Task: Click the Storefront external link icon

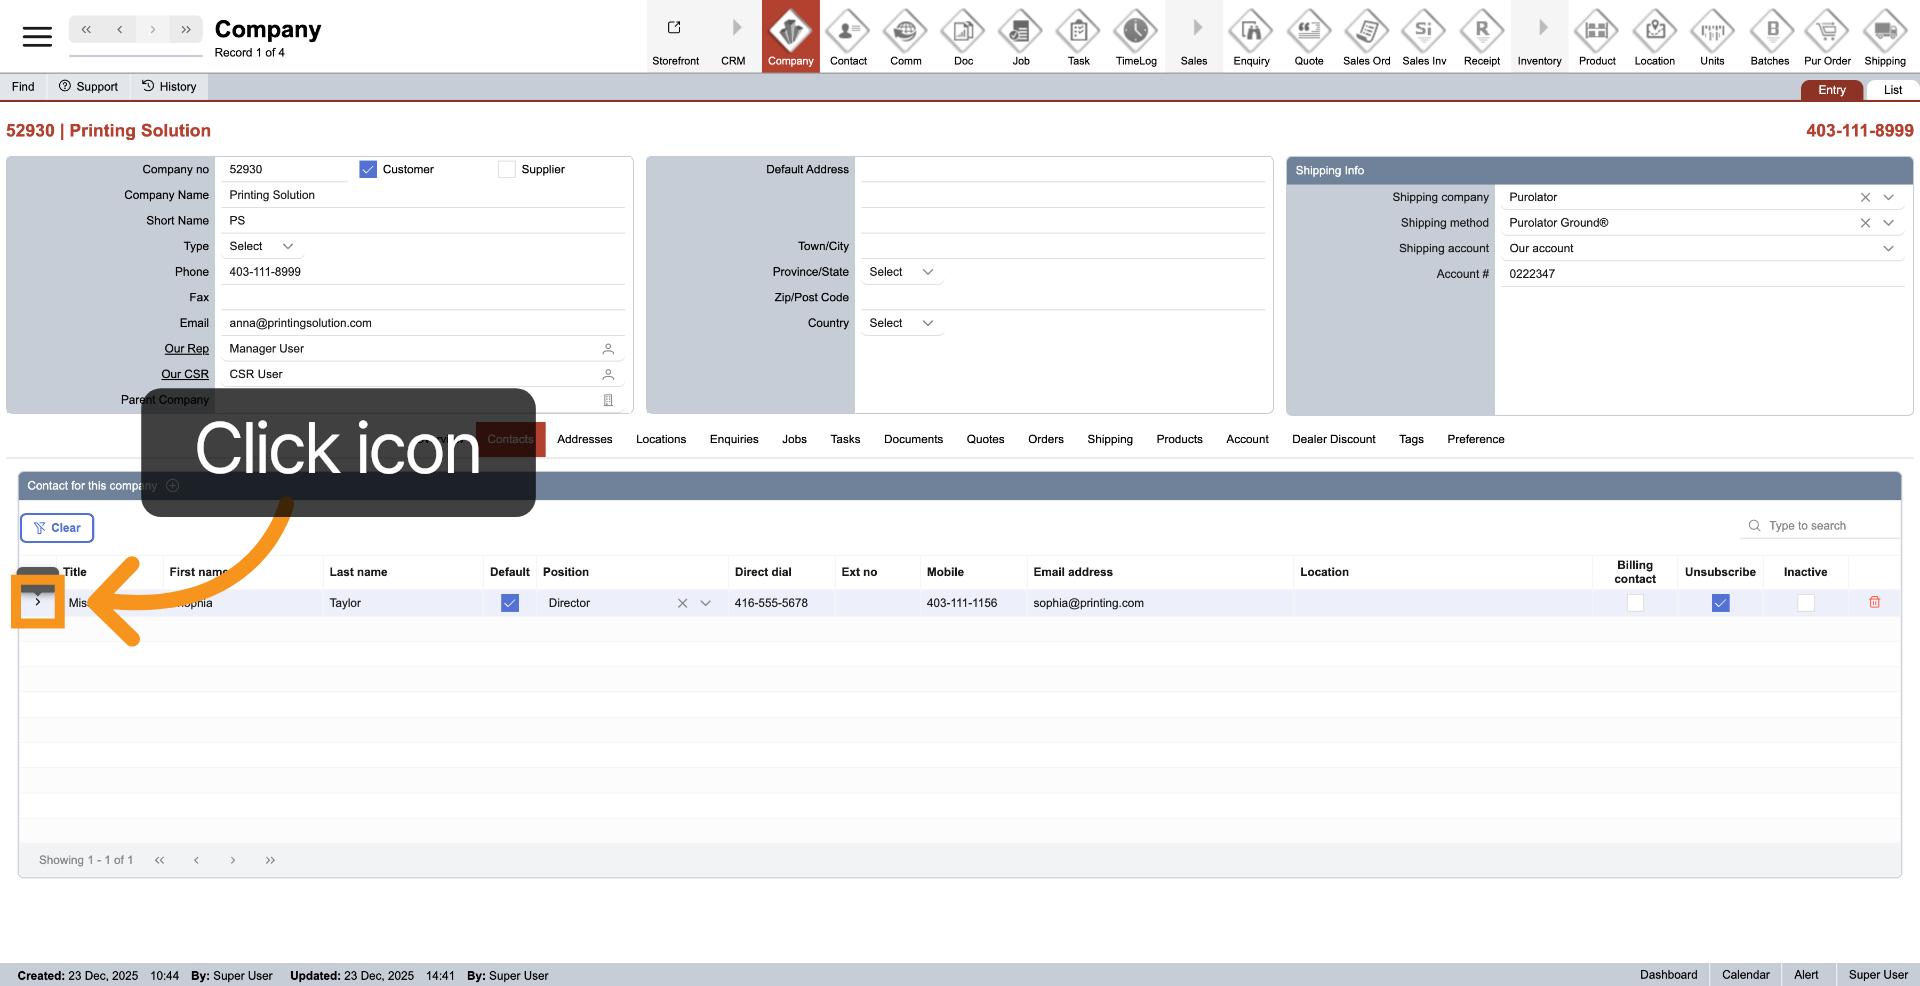Action: click(675, 29)
